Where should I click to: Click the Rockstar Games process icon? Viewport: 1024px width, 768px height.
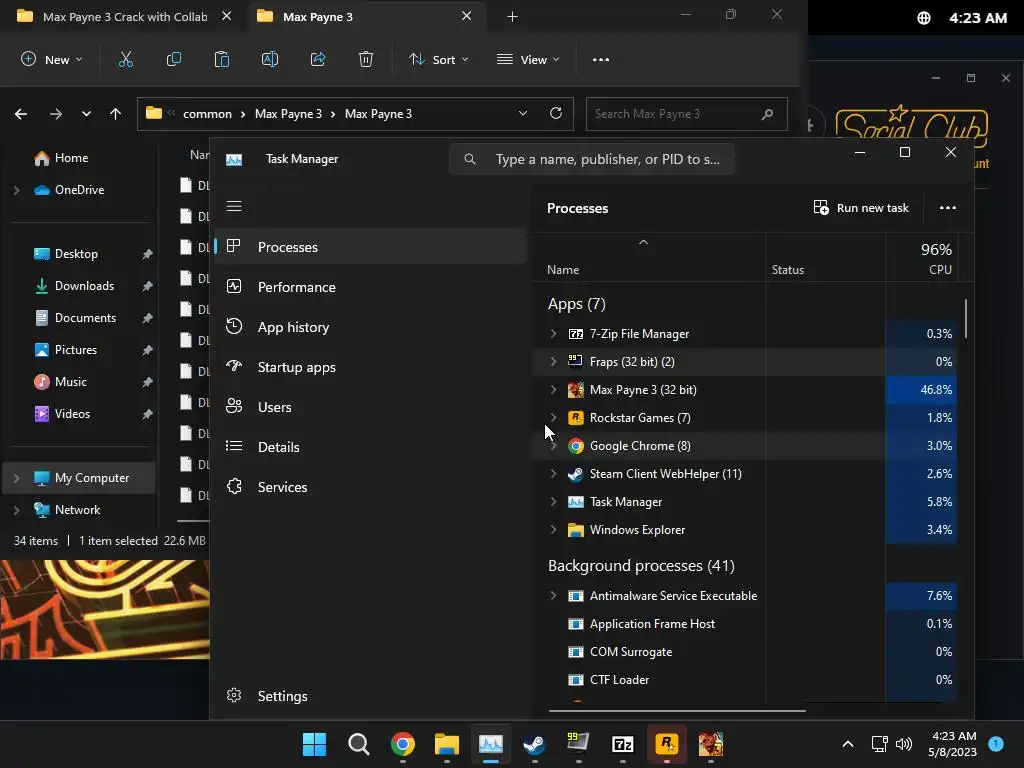pyautogui.click(x=575, y=418)
